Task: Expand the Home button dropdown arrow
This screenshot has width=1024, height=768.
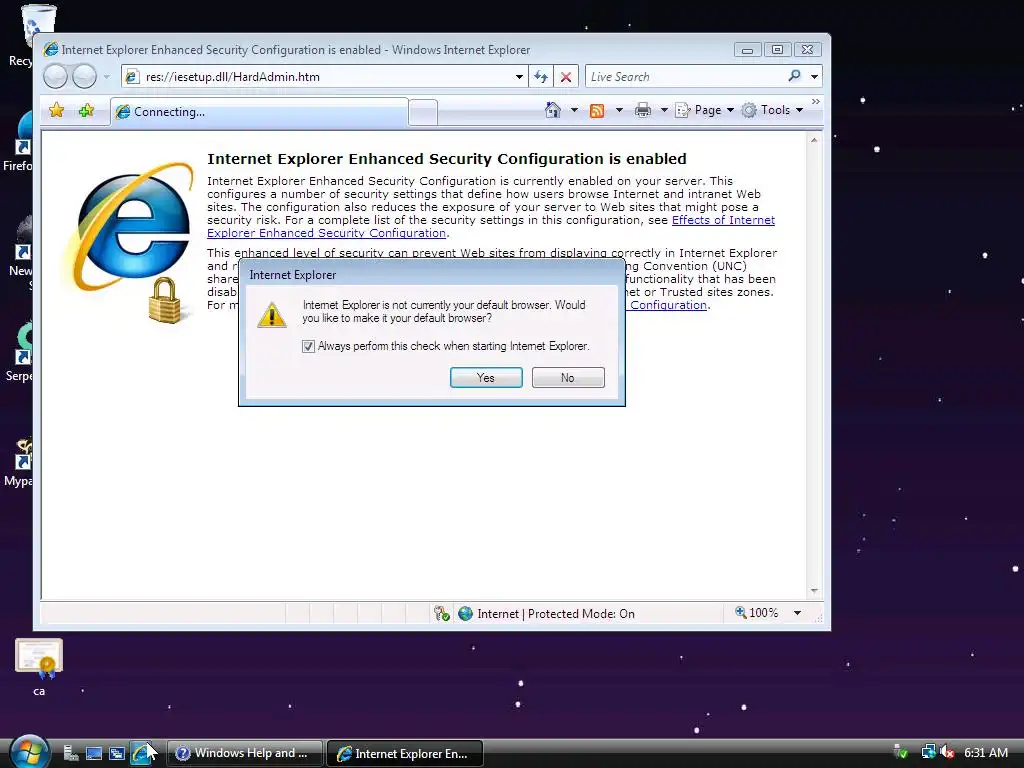Action: 574,110
